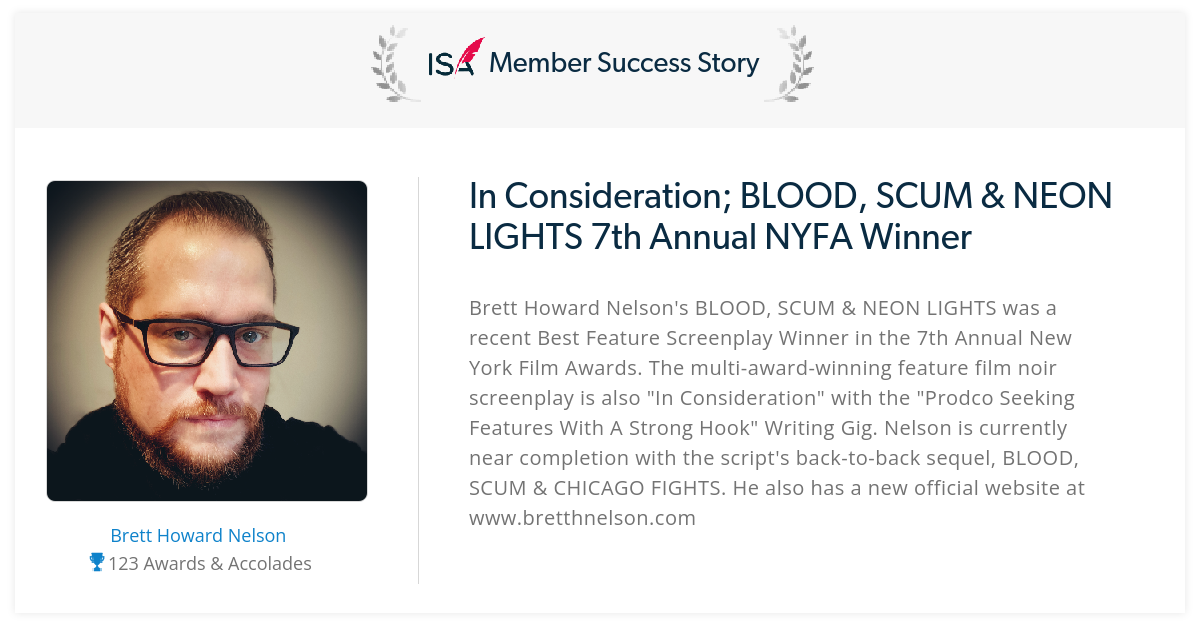Open the In Consideration story headline
The width and height of the screenshot is (1200, 630).
click(790, 216)
